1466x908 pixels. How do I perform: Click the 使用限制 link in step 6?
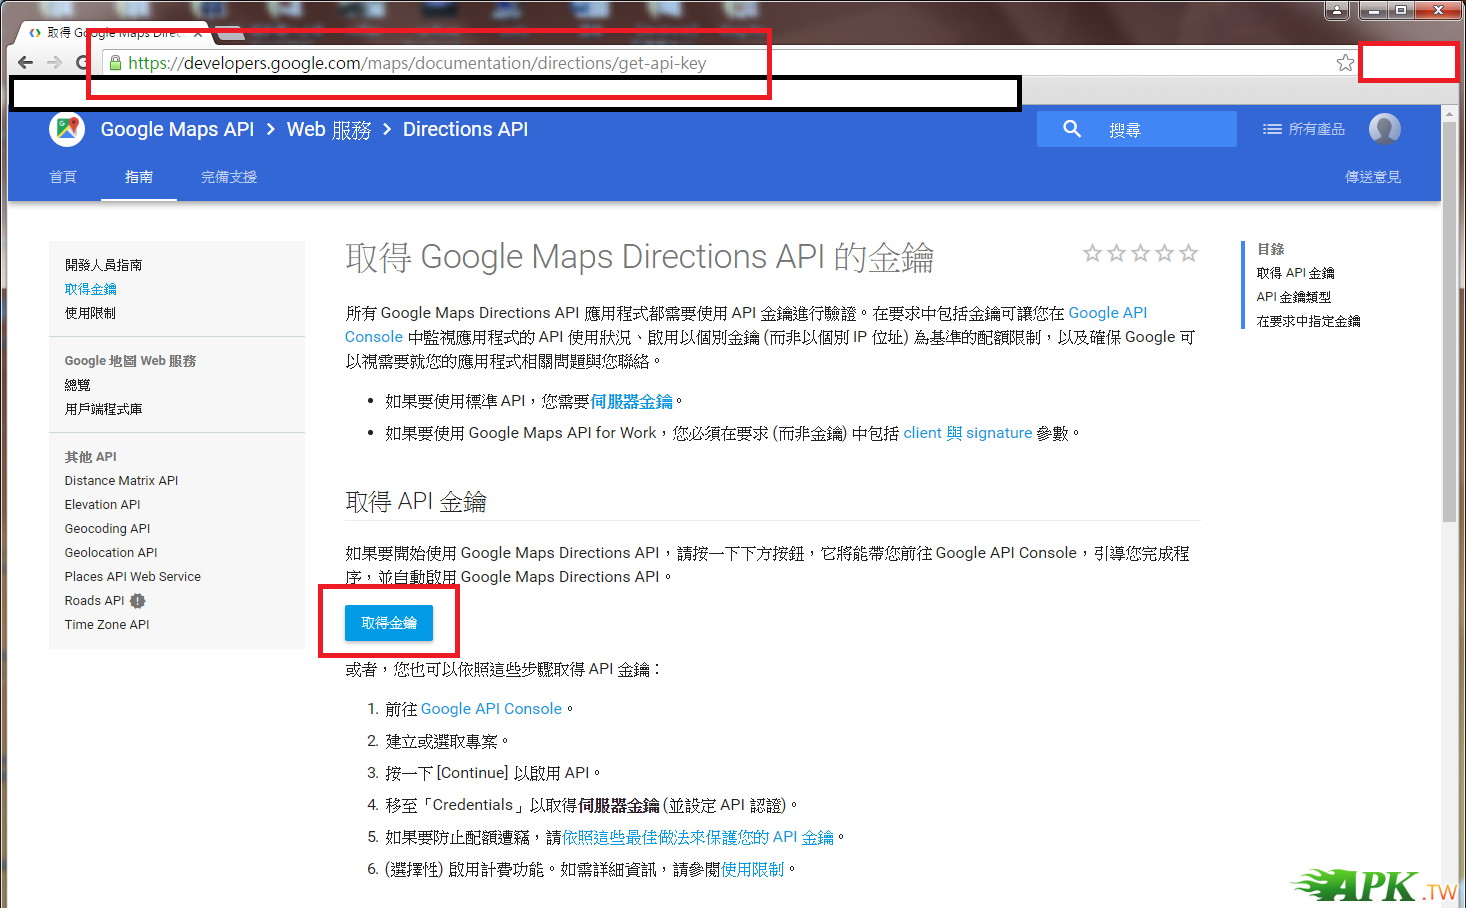[x=753, y=869]
